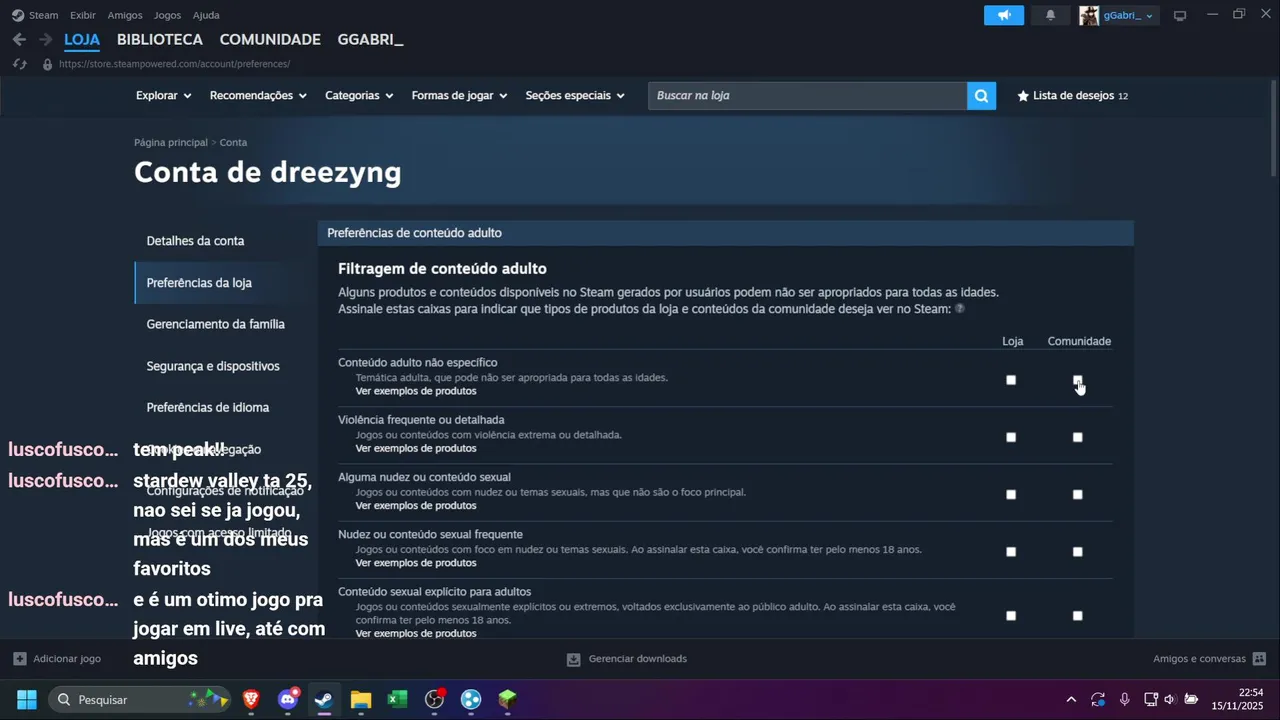Click the Steam logo in the title bar
Screen dimensions: 1280x720
(x=17, y=15)
